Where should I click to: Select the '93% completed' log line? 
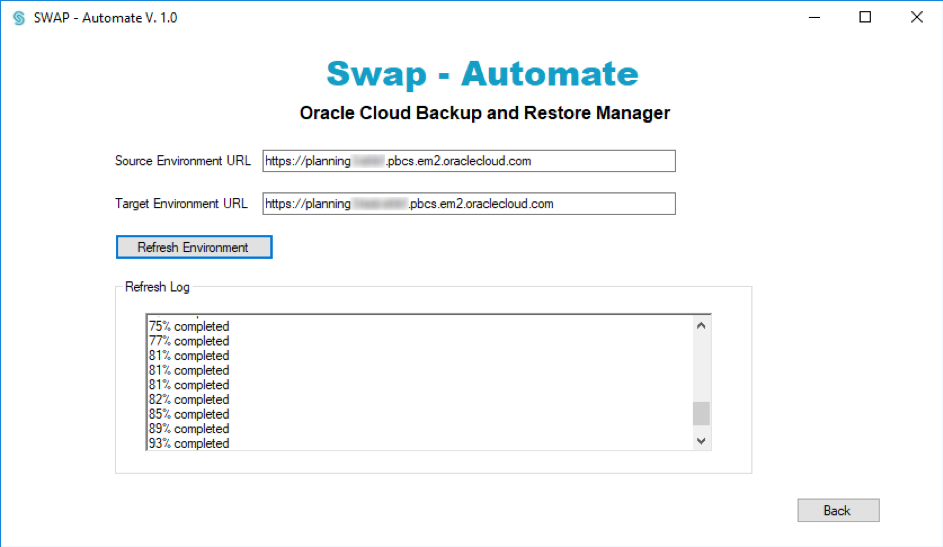click(x=189, y=444)
